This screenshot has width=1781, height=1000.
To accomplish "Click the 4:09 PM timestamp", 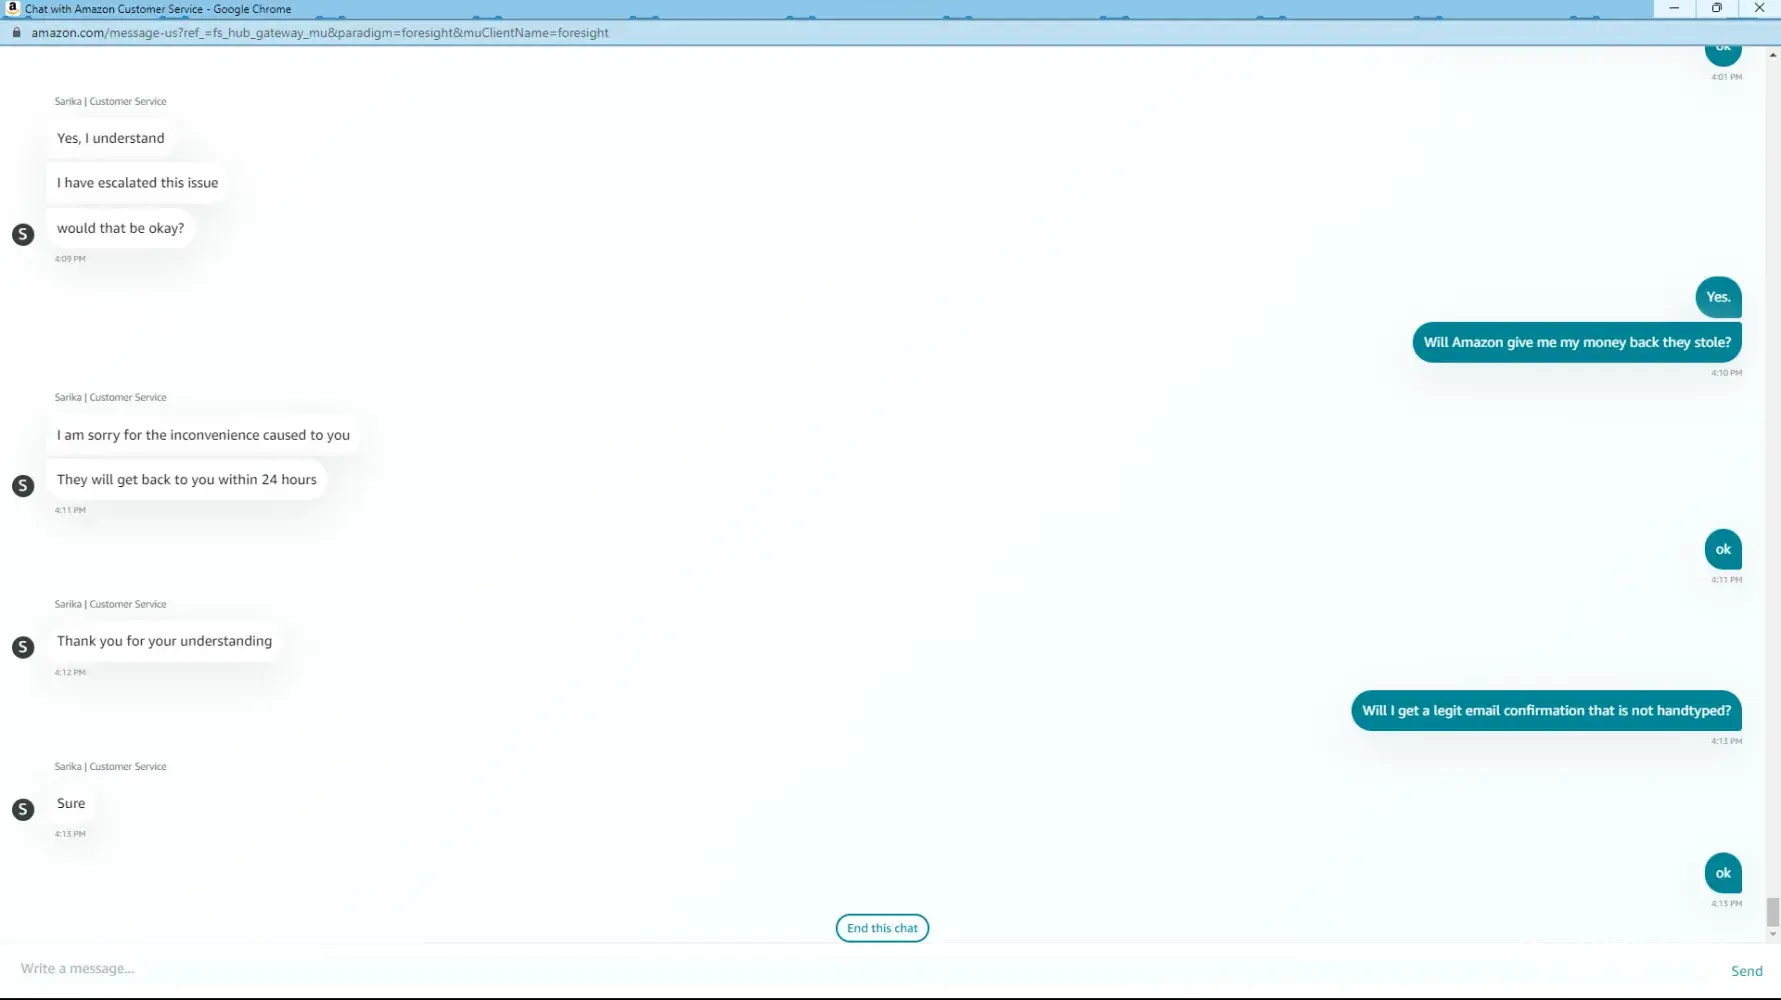I will [x=70, y=259].
